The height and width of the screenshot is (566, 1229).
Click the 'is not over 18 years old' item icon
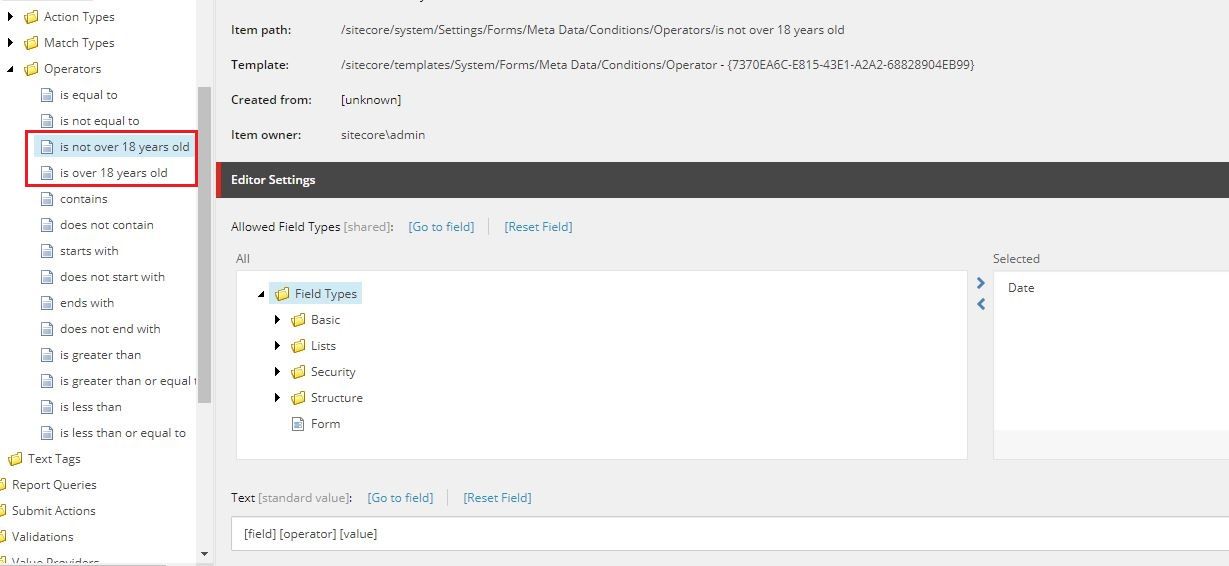(x=47, y=147)
